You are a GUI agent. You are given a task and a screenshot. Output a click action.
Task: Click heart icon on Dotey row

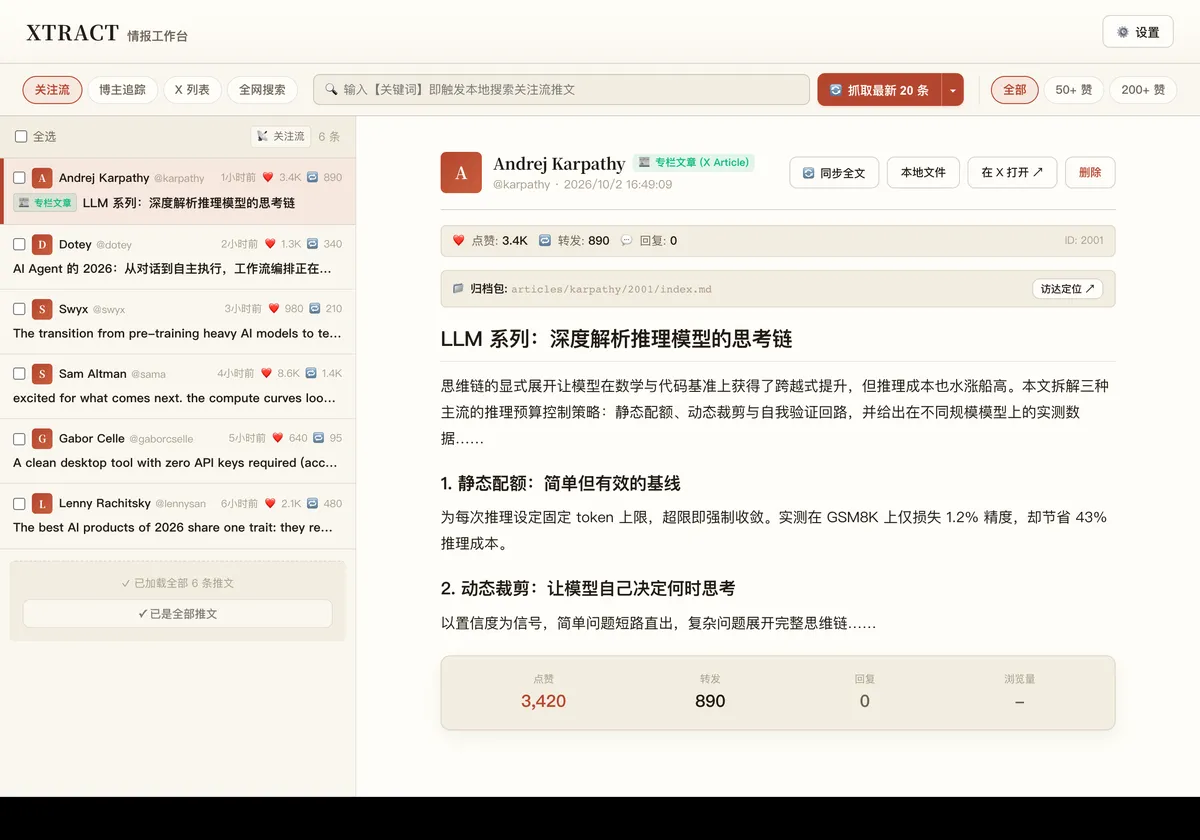[x=271, y=244]
